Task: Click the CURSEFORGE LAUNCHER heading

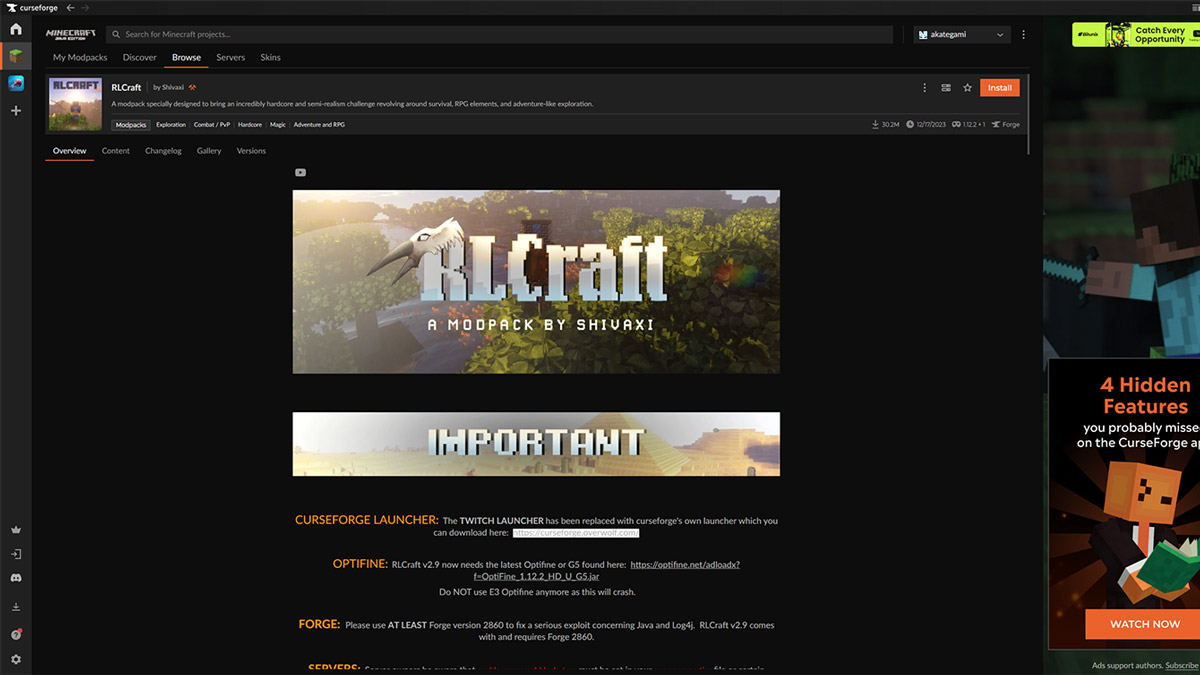Action: [366, 520]
